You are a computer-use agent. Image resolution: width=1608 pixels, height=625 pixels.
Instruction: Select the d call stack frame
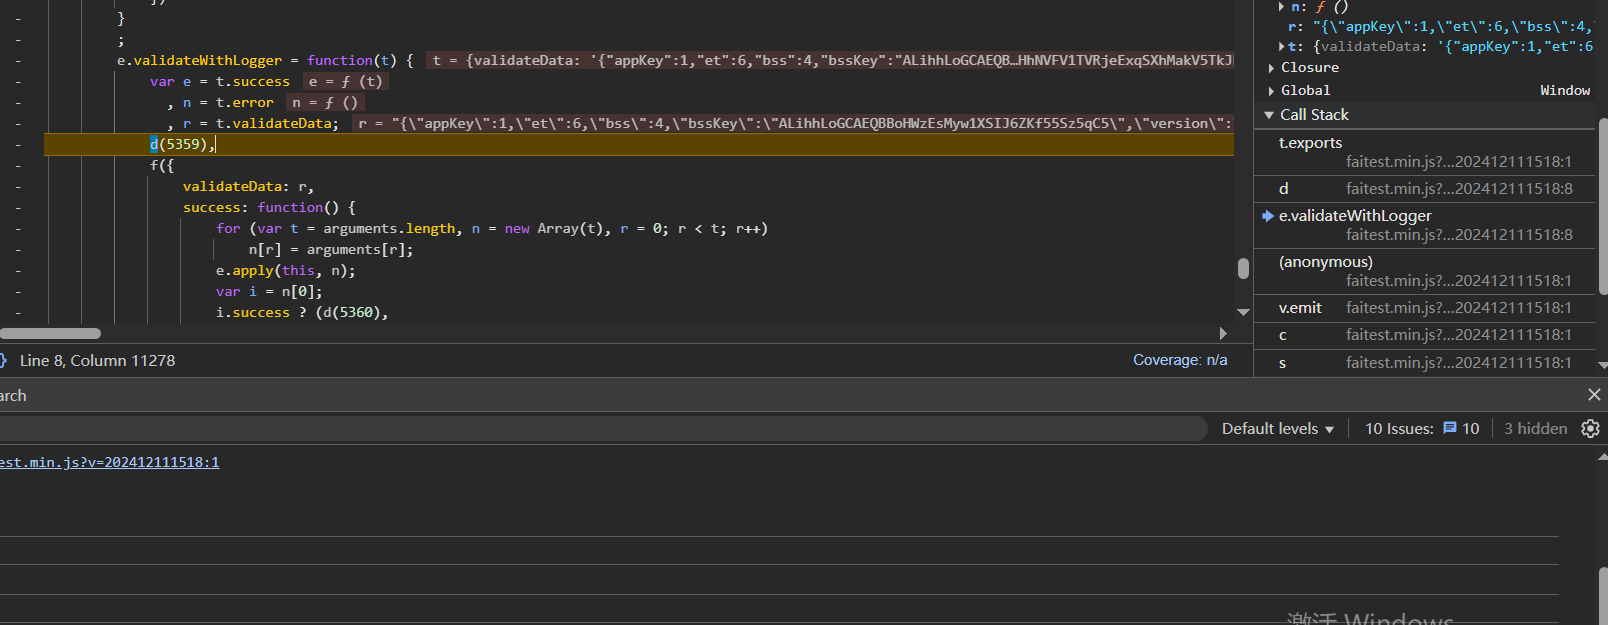(1424, 189)
